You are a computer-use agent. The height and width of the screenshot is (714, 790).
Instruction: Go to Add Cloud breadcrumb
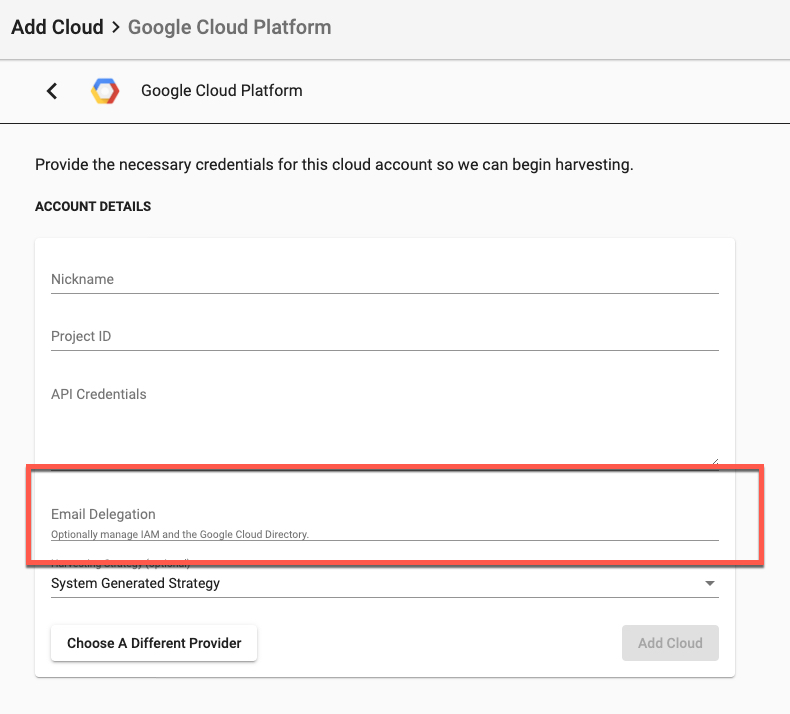(57, 27)
